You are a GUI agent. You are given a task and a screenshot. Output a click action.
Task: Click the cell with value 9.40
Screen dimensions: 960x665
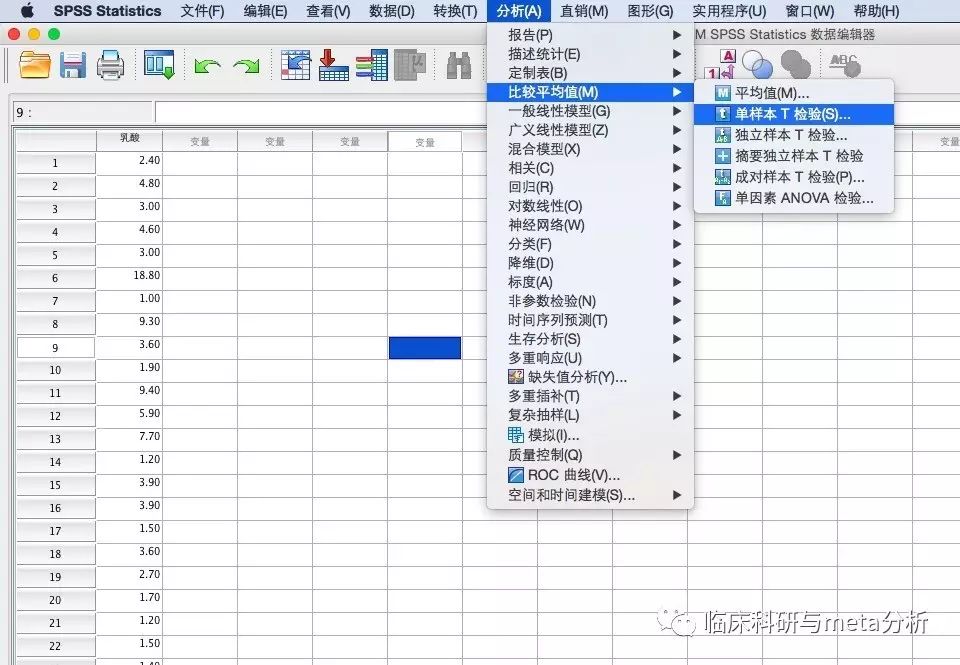tap(129, 392)
